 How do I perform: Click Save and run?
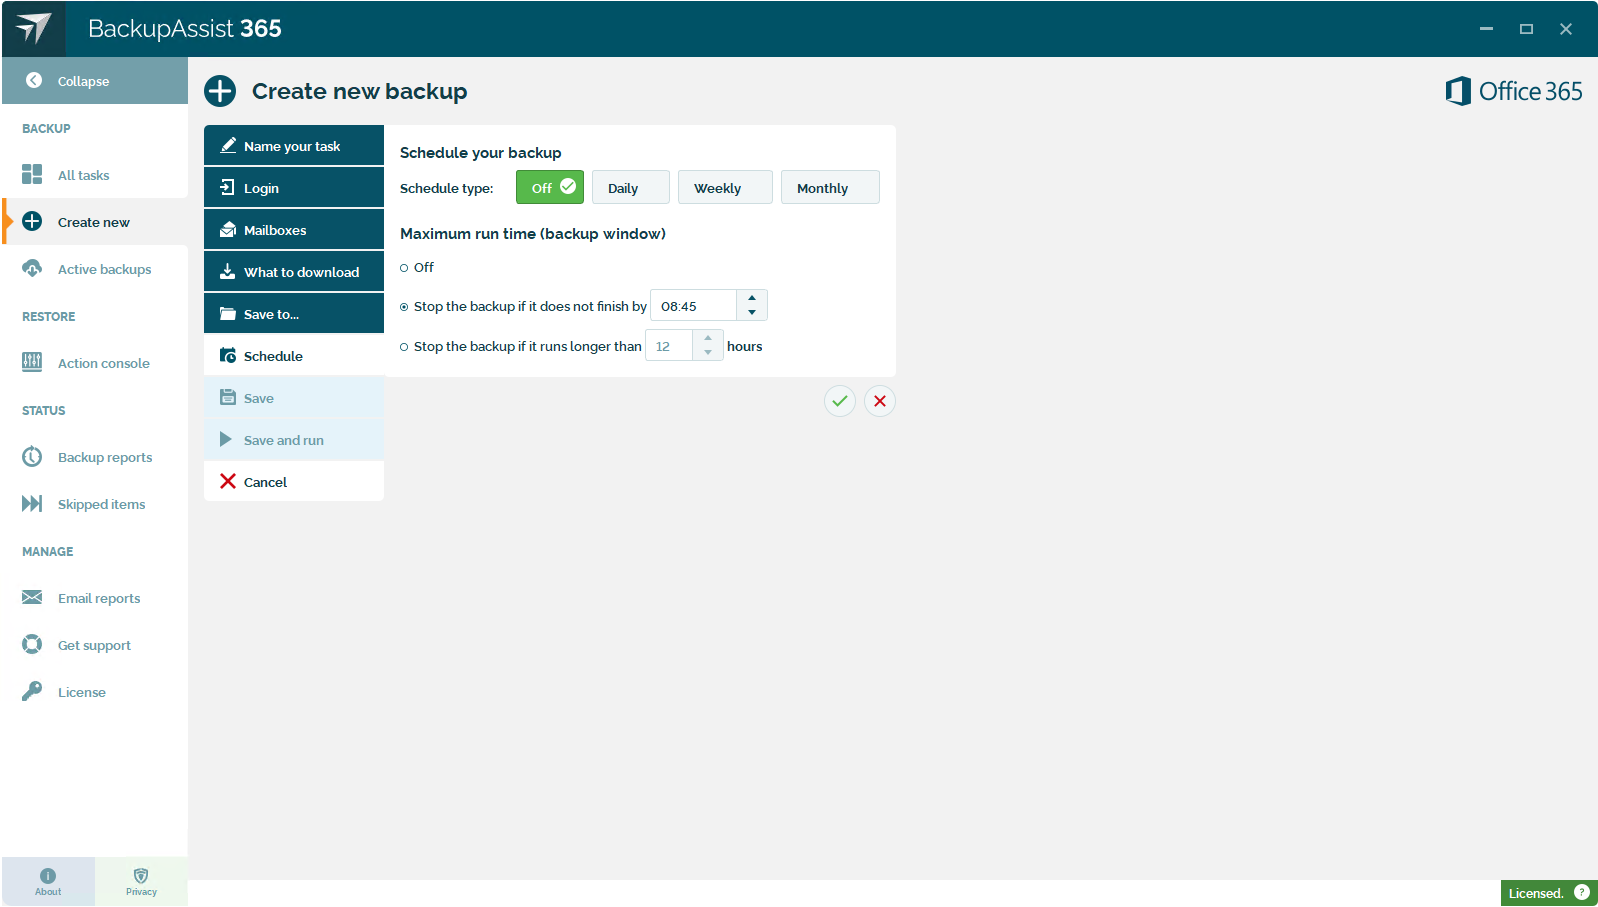pyautogui.click(x=294, y=439)
